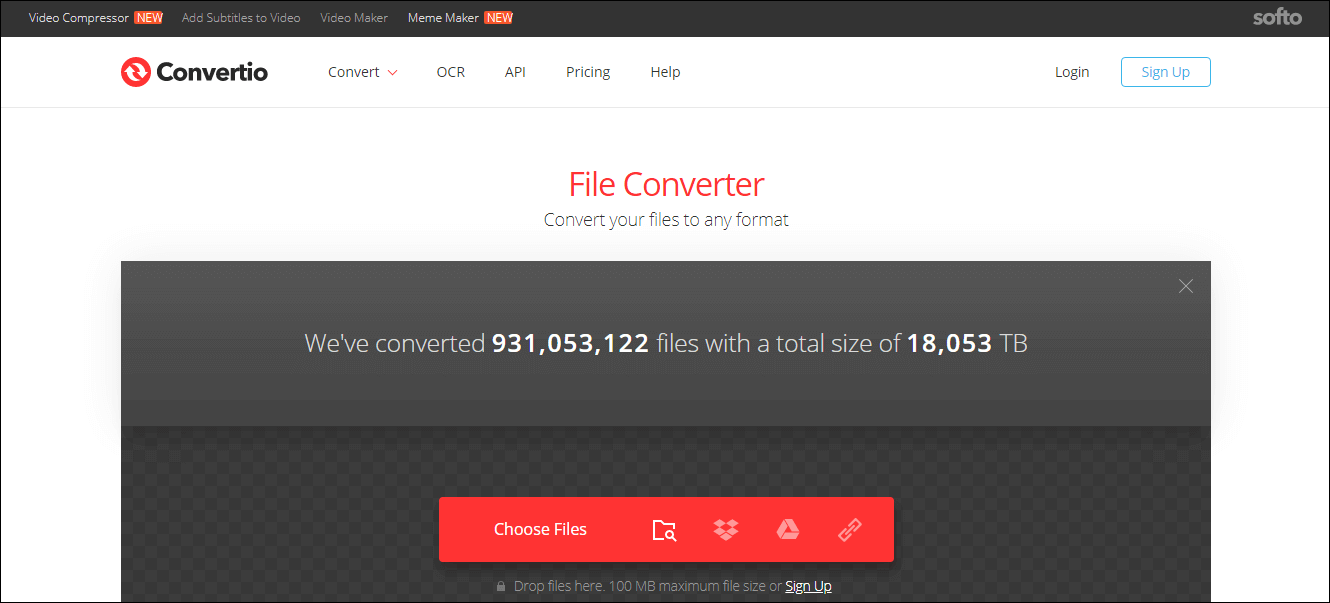Viewport: 1330px width, 603px height.
Task: Choose files from Dropbox icon
Action: click(726, 530)
